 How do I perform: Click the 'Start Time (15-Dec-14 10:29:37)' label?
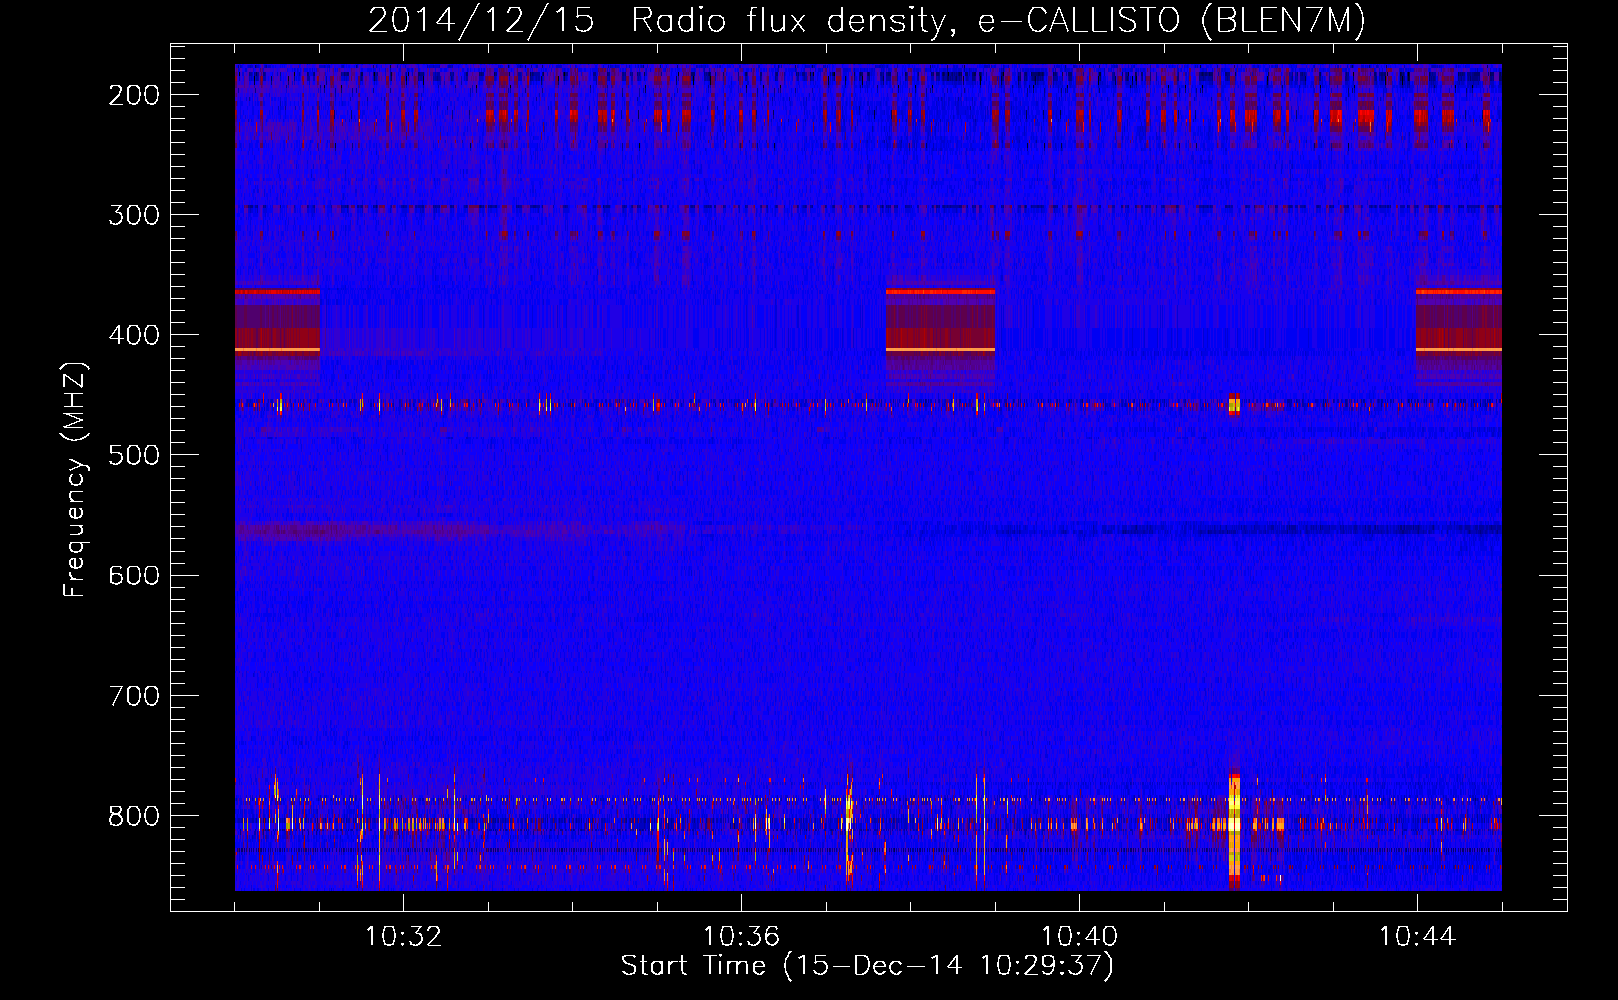point(867,966)
